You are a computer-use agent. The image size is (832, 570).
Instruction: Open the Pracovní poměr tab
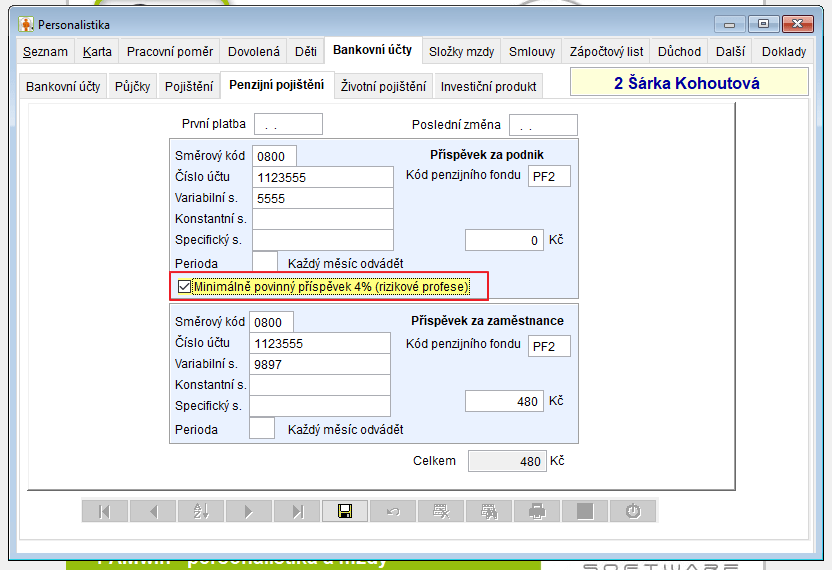pos(169,52)
